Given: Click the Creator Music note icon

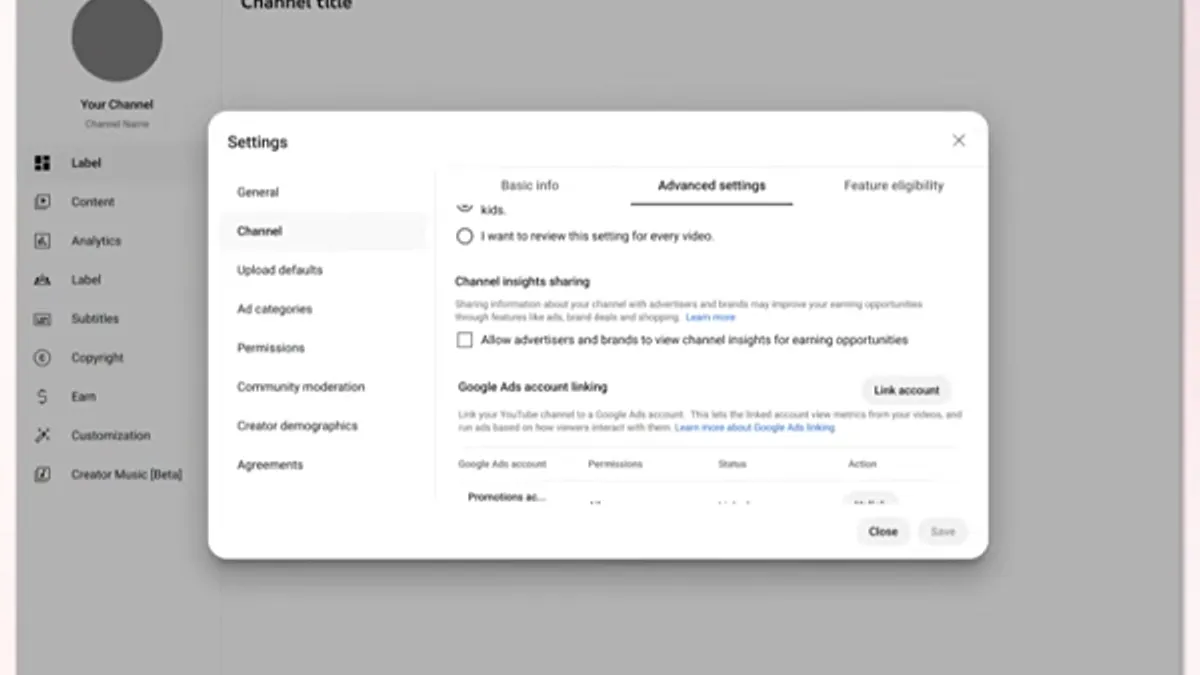Looking at the screenshot, I should click(42, 475).
